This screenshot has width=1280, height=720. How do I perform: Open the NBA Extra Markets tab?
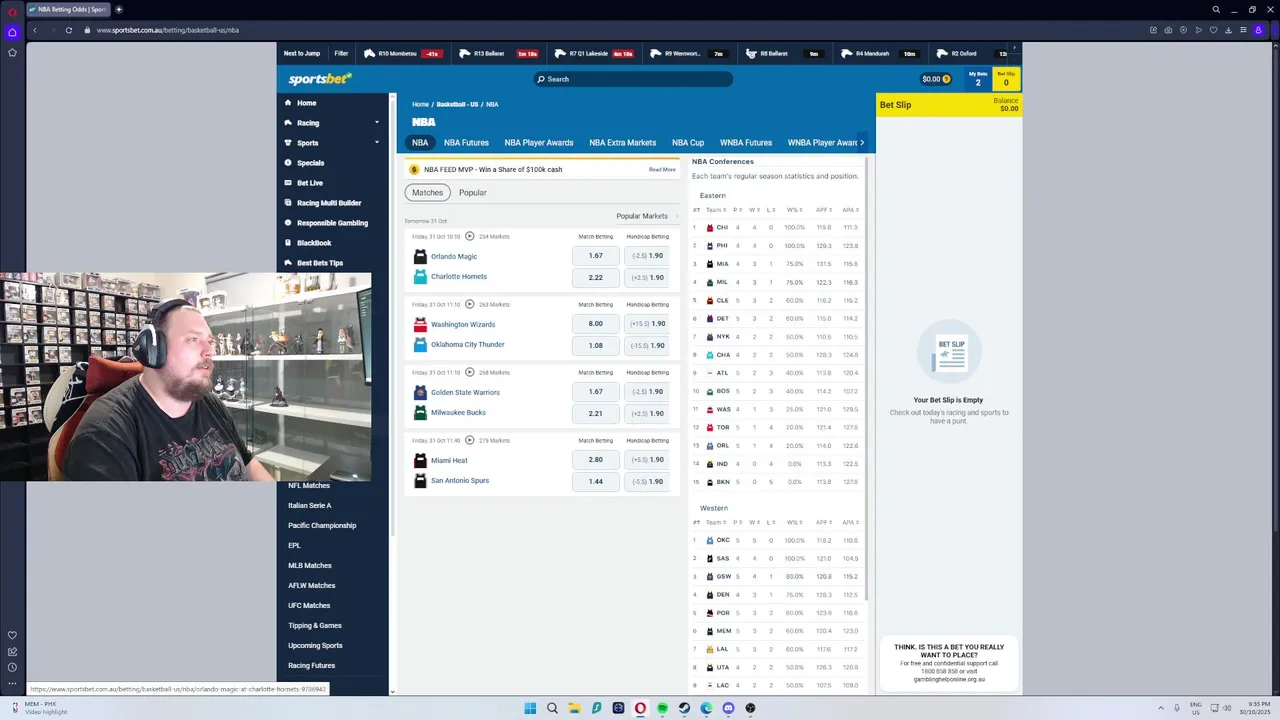point(623,143)
